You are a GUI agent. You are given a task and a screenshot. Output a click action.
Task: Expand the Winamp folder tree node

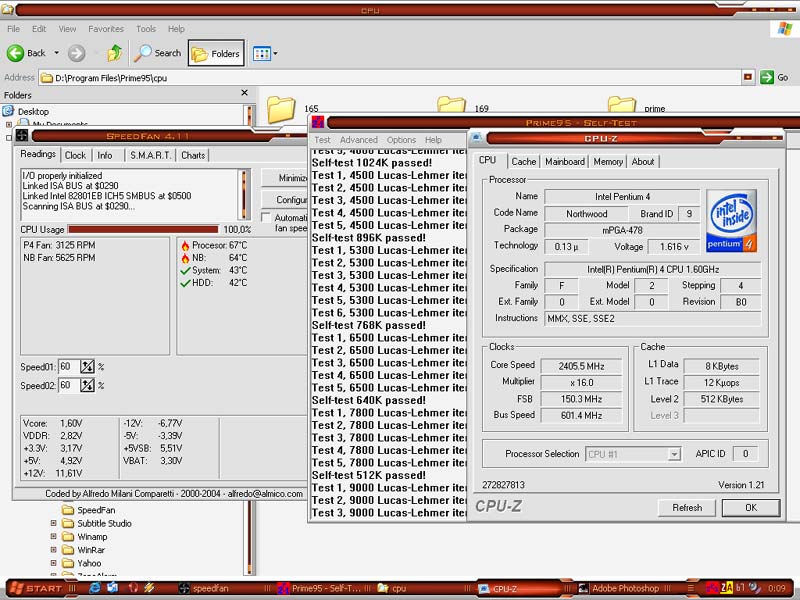coord(55,536)
